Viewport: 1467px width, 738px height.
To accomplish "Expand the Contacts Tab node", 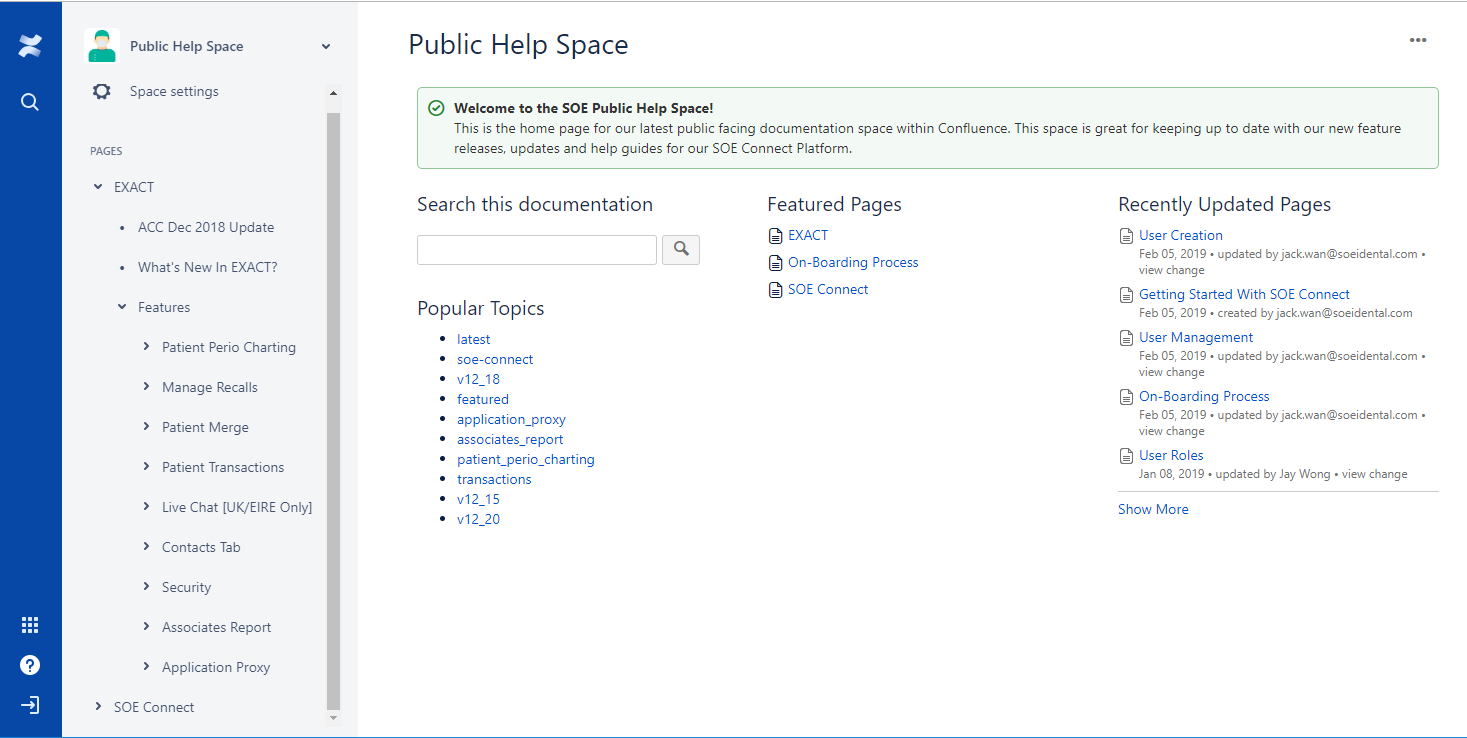I will [146, 547].
